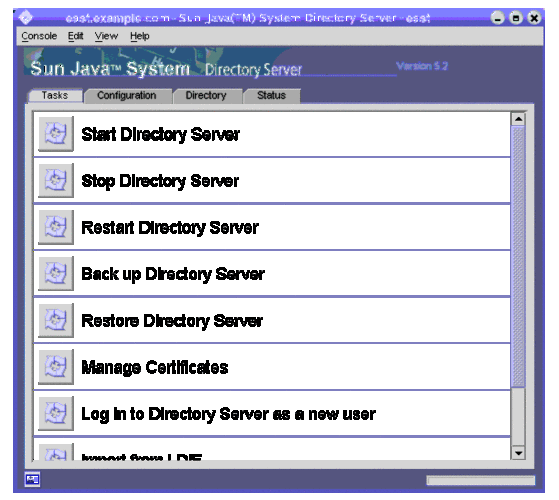Select the Restart Directory Server label
Image resolution: width=559 pixels, height=500 pixels.
170,228
